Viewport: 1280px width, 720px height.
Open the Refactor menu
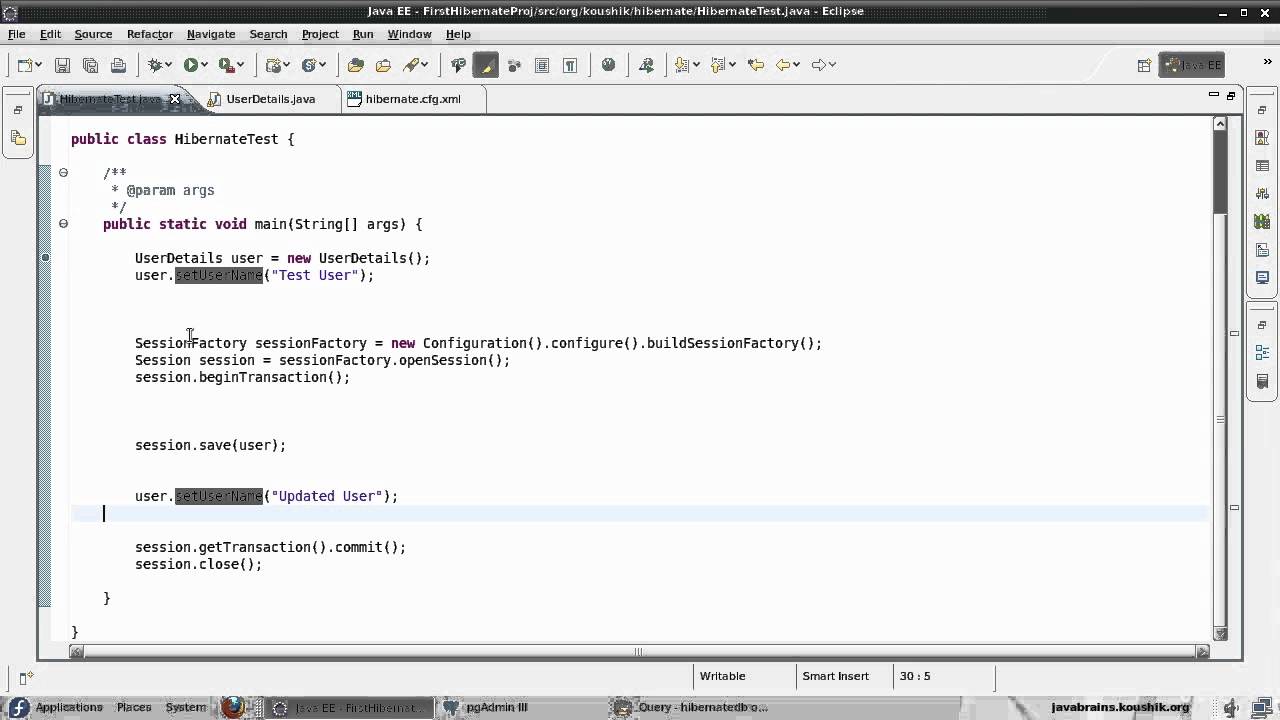(x=149, y=34)
